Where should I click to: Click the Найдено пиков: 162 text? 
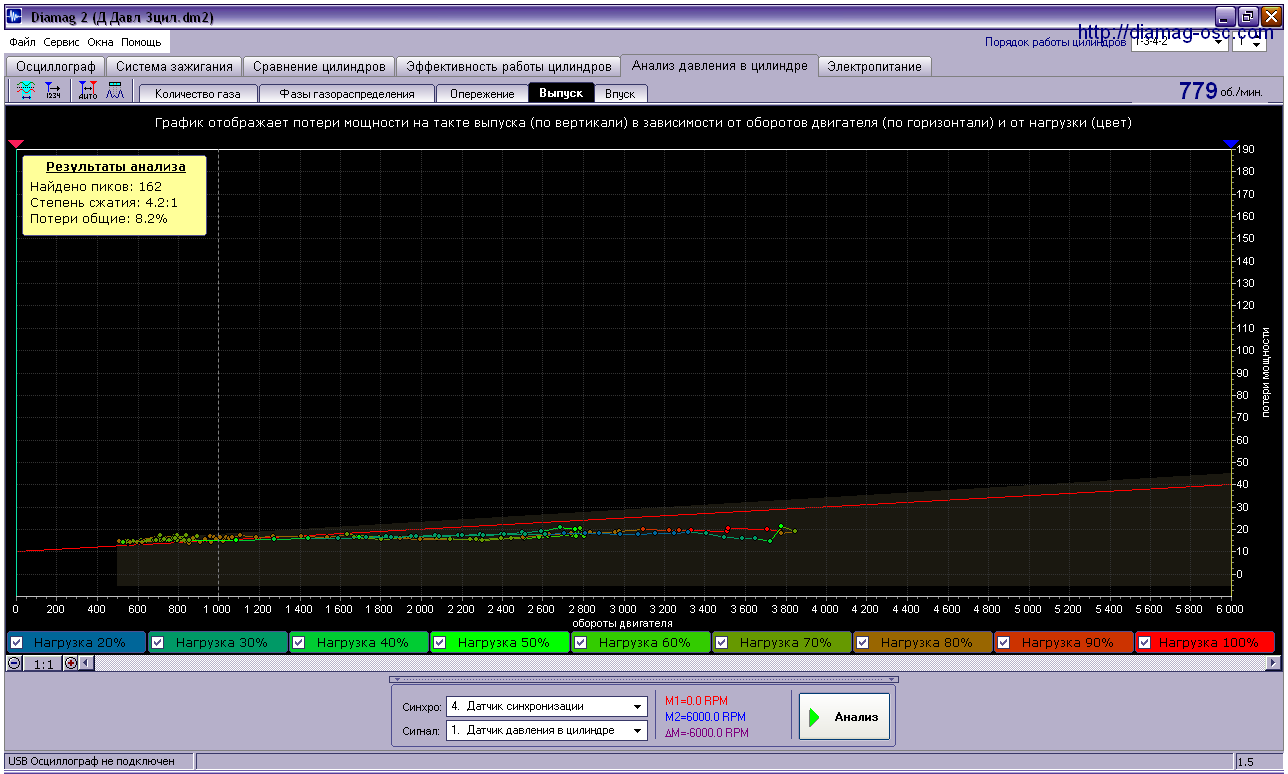95,186
